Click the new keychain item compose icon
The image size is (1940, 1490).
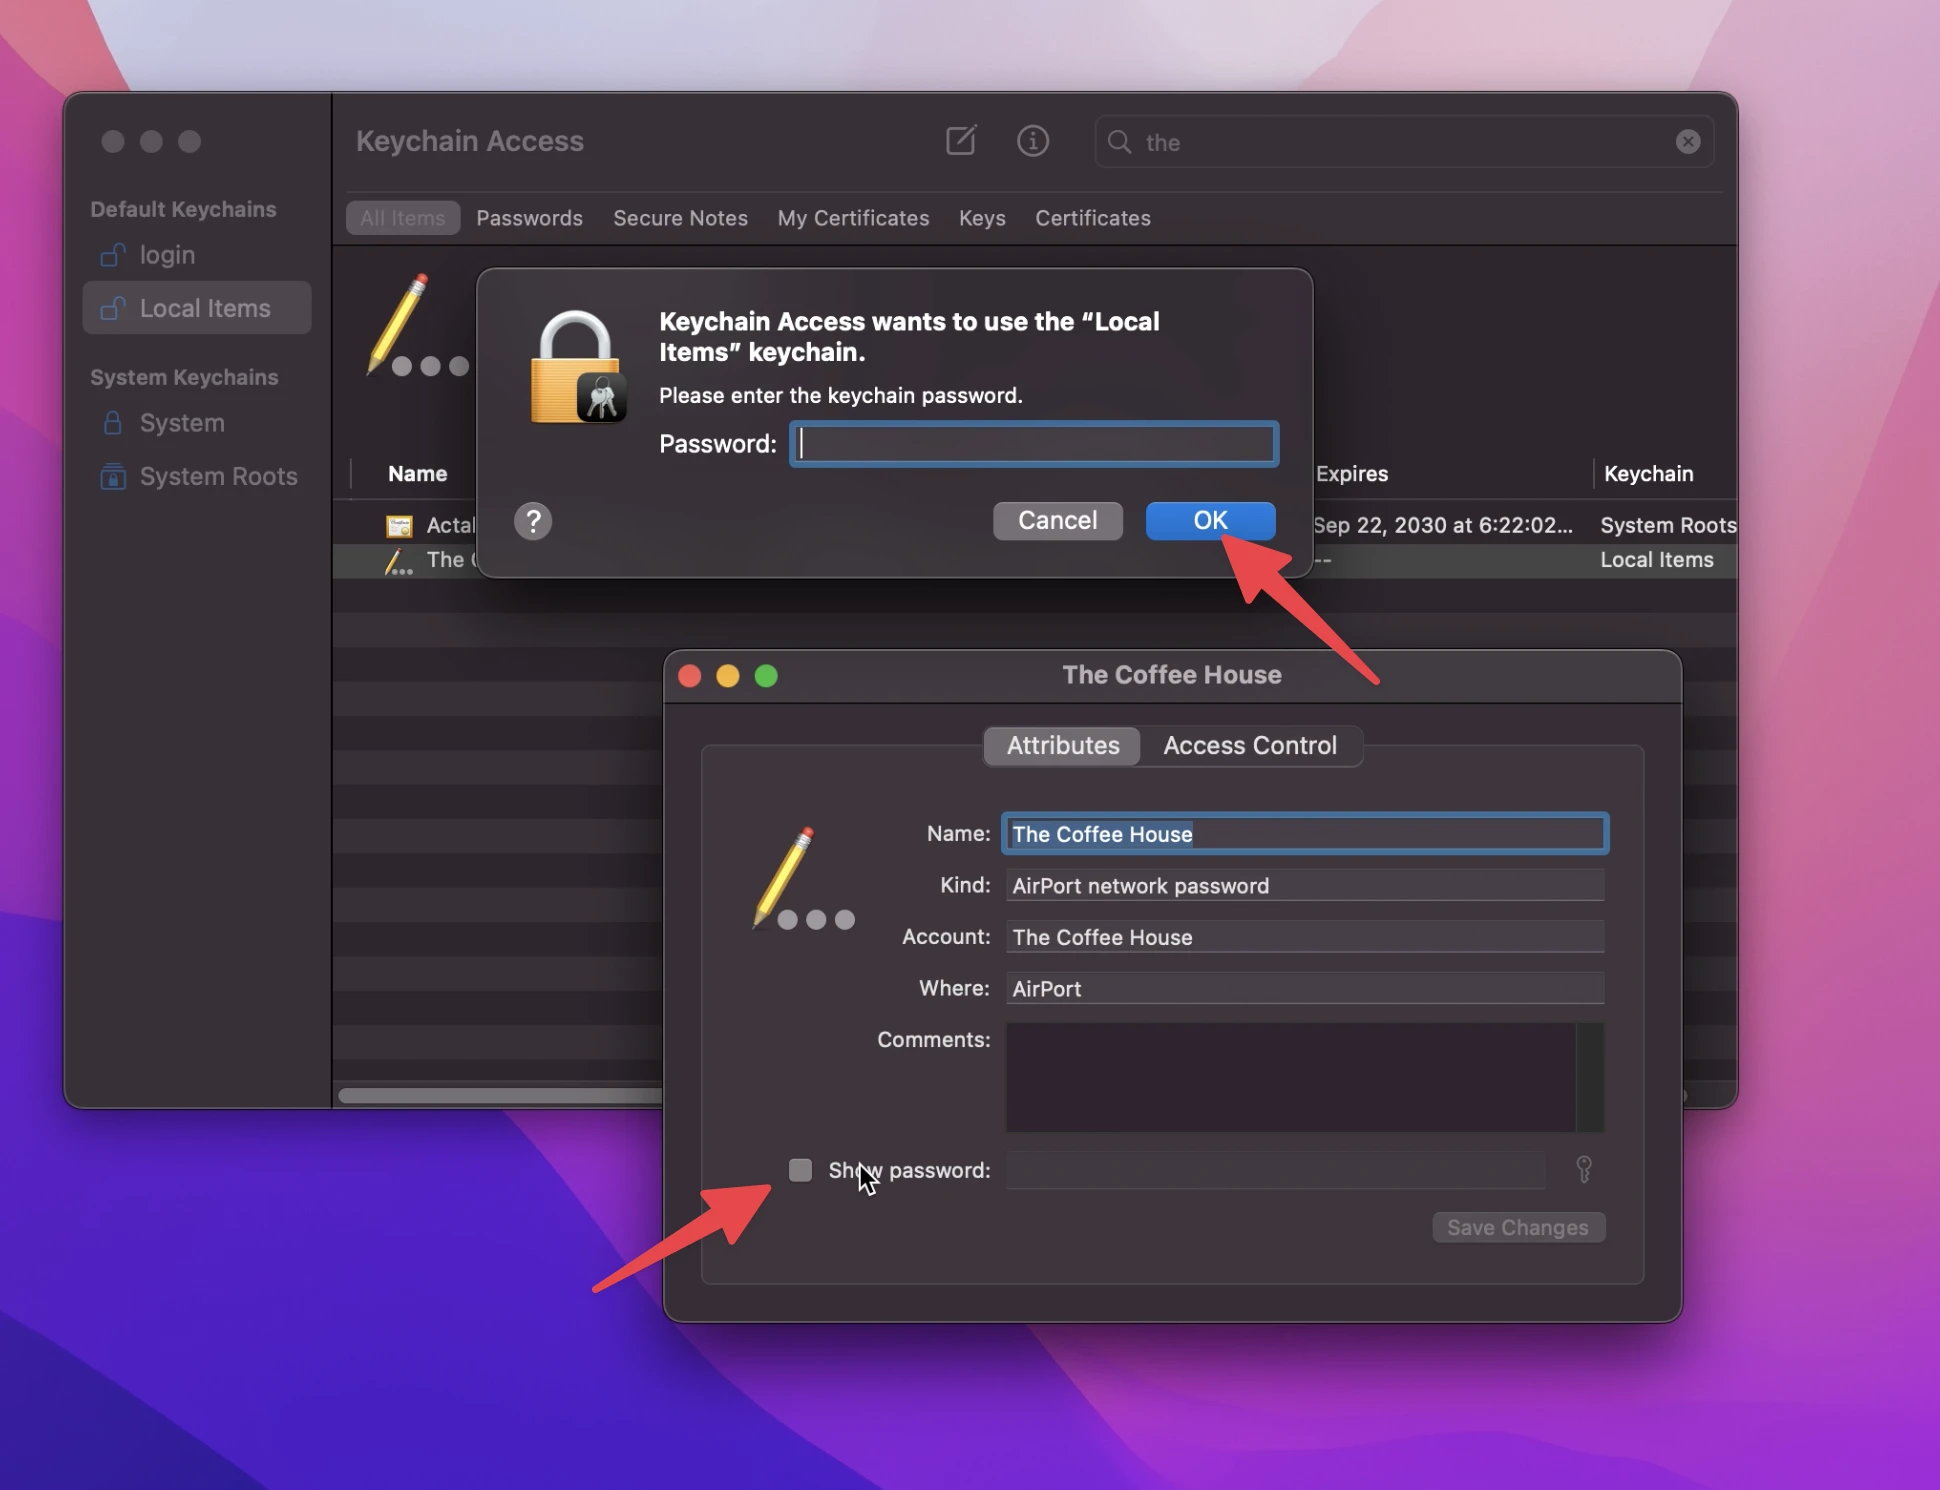point(961,141)
